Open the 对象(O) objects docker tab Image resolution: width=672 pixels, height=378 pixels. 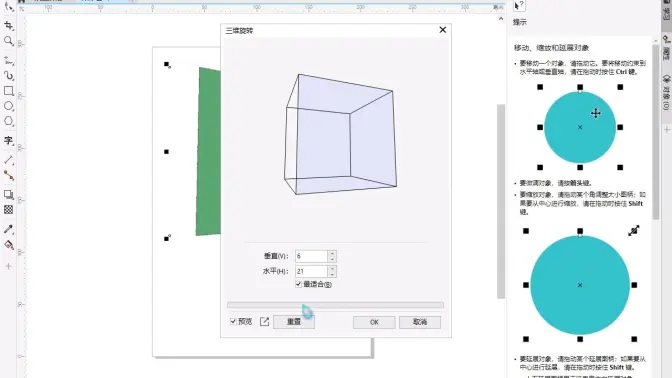click(x=666, y=93)
